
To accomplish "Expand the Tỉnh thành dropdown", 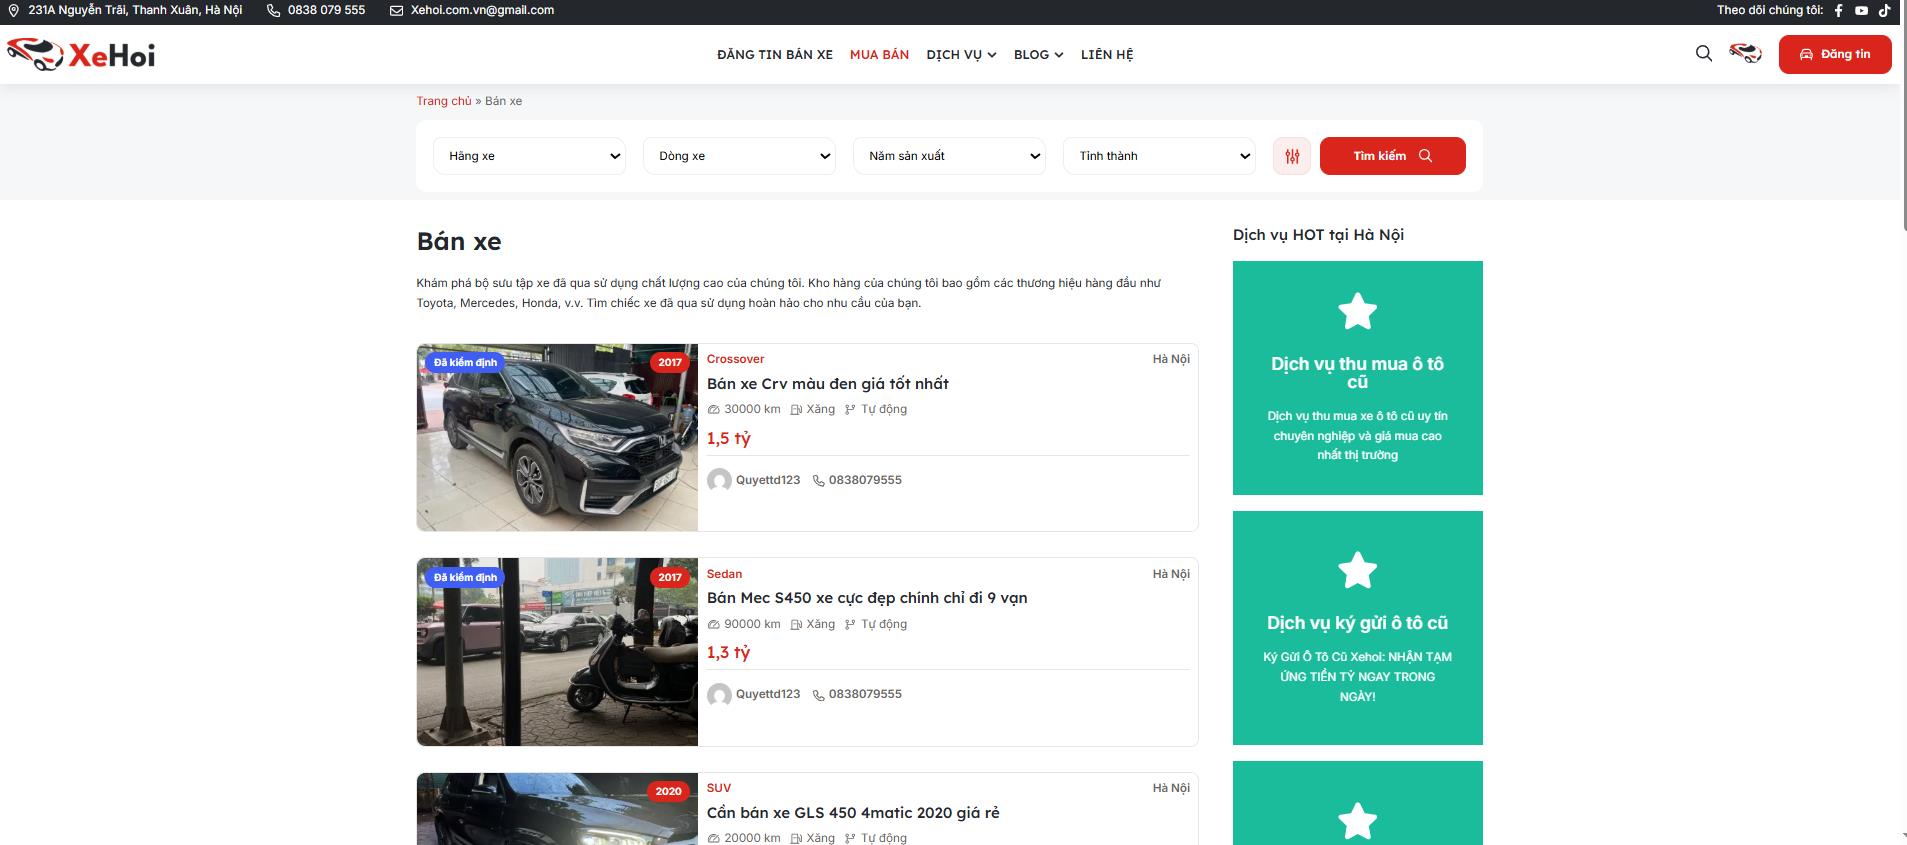I will (1160, 156).
